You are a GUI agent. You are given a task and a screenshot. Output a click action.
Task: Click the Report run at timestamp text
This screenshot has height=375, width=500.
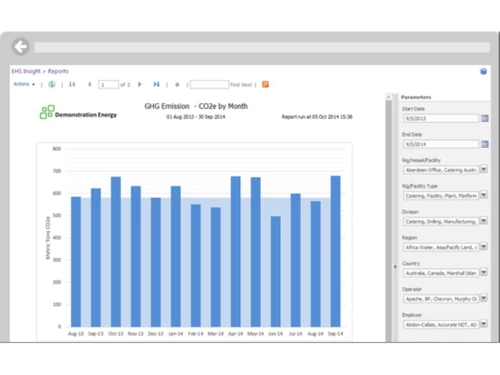tap(317, 117)
